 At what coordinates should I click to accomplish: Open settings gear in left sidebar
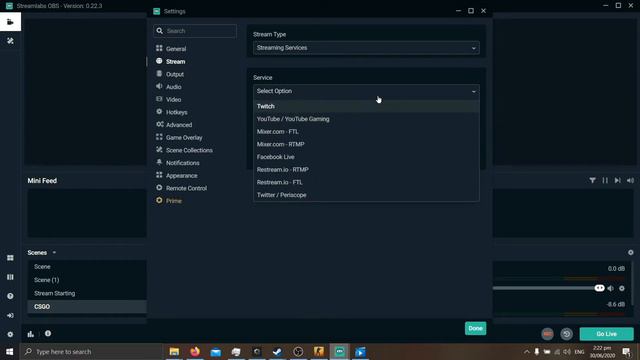click(10, 334)
